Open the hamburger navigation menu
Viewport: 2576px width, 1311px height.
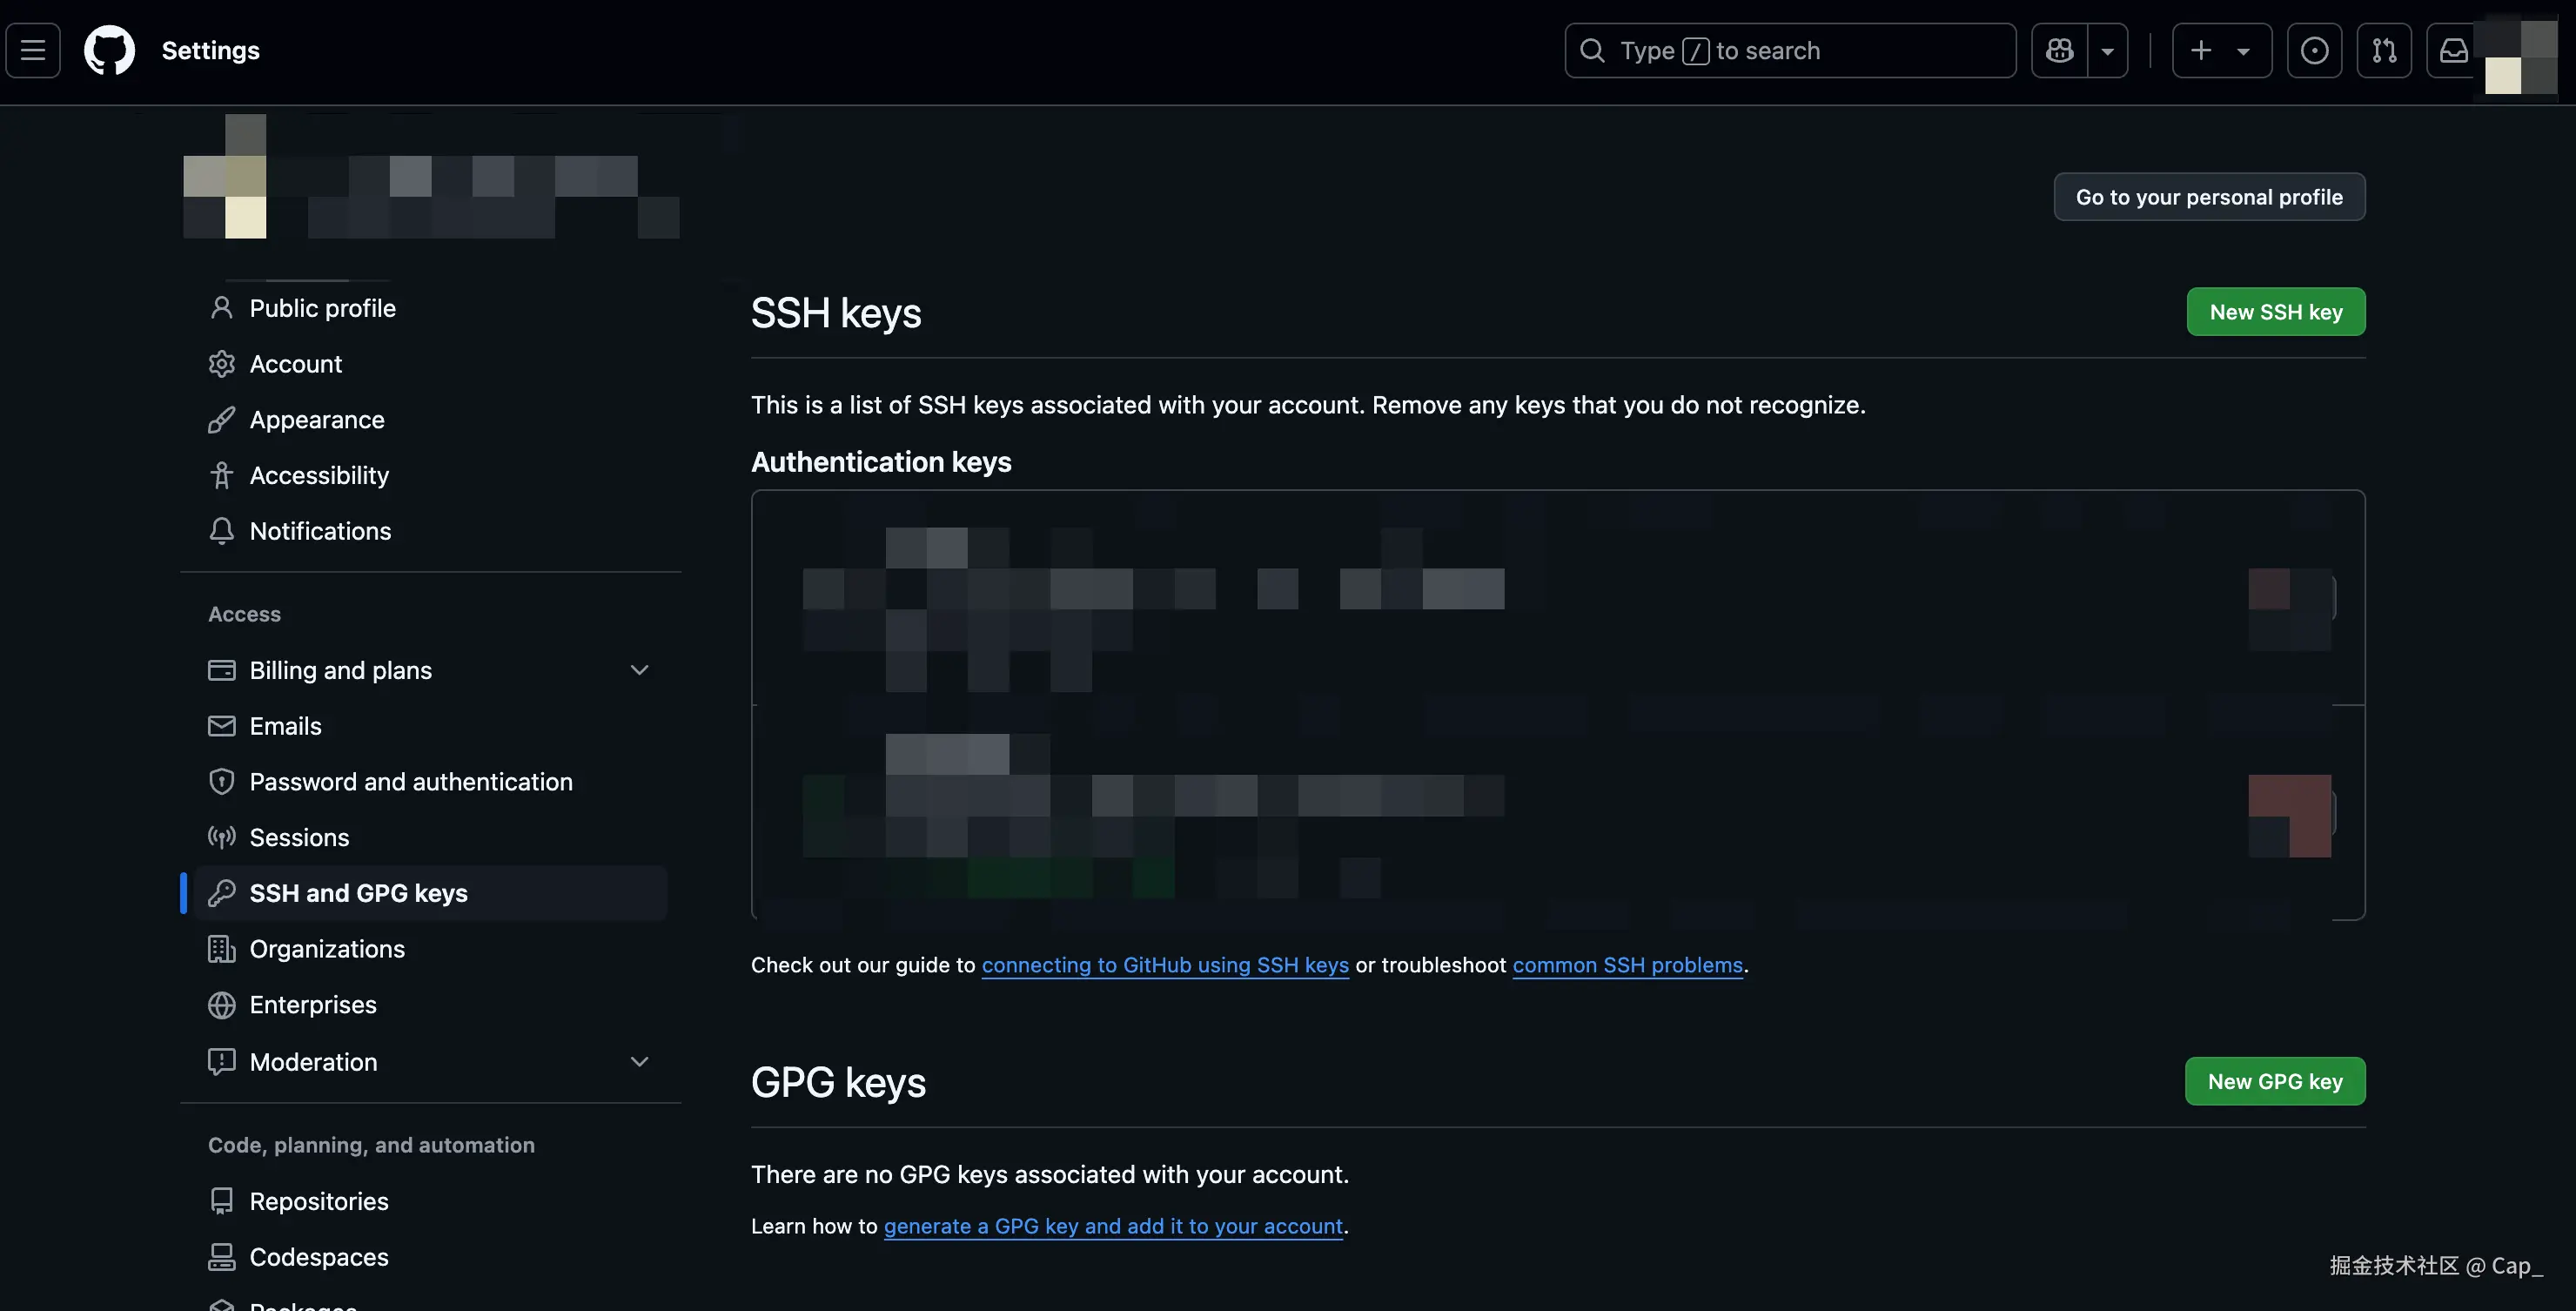(x=33, y=50)
